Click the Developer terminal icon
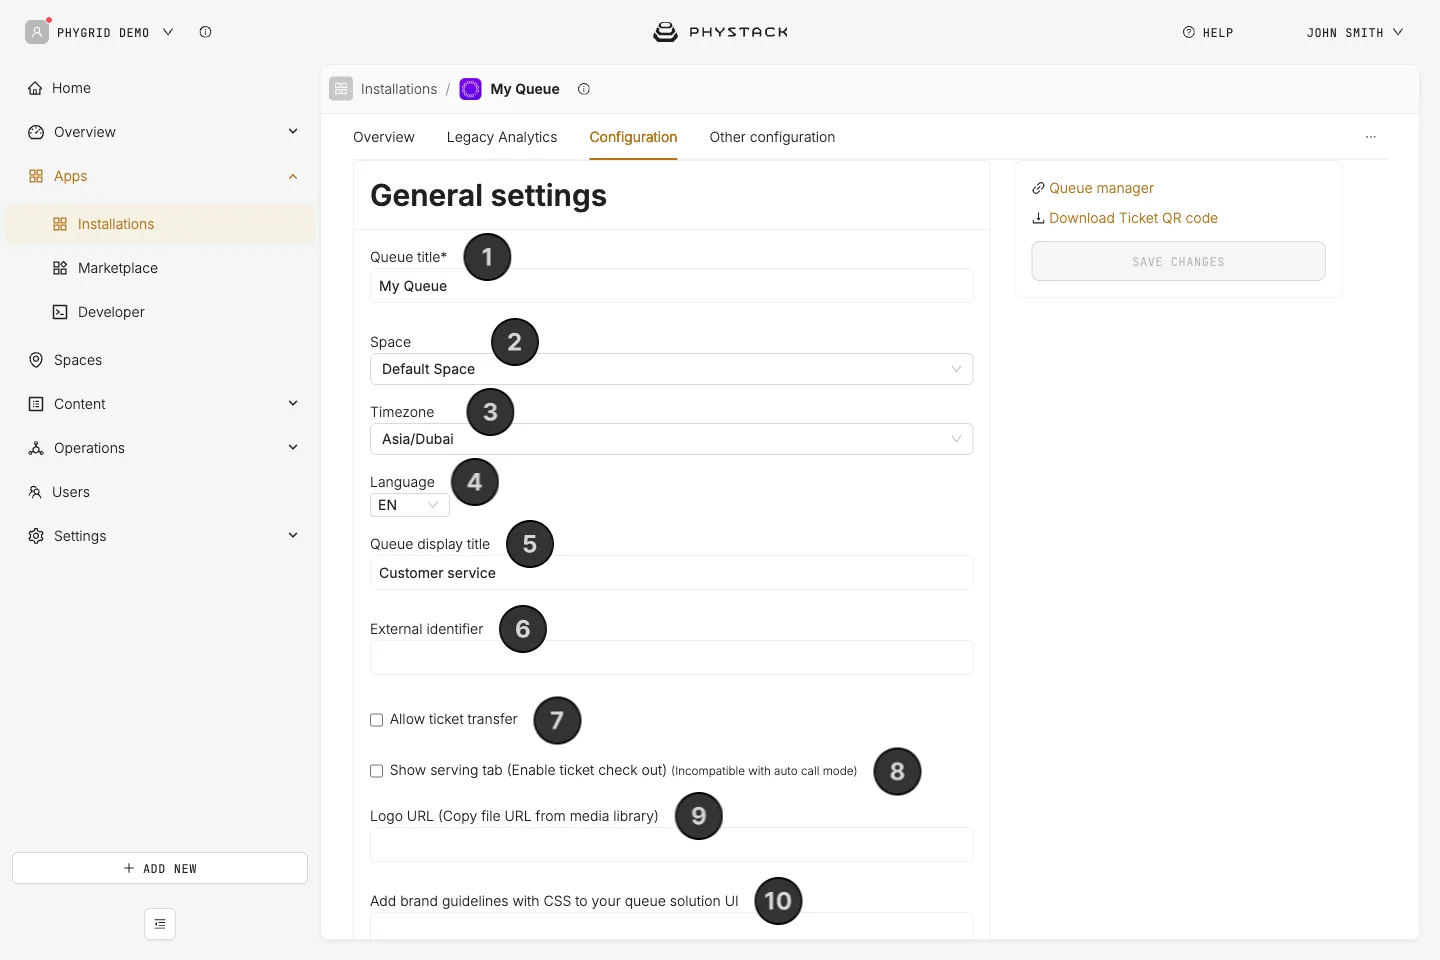The image size is (1440, 960). tap(60, 312)
